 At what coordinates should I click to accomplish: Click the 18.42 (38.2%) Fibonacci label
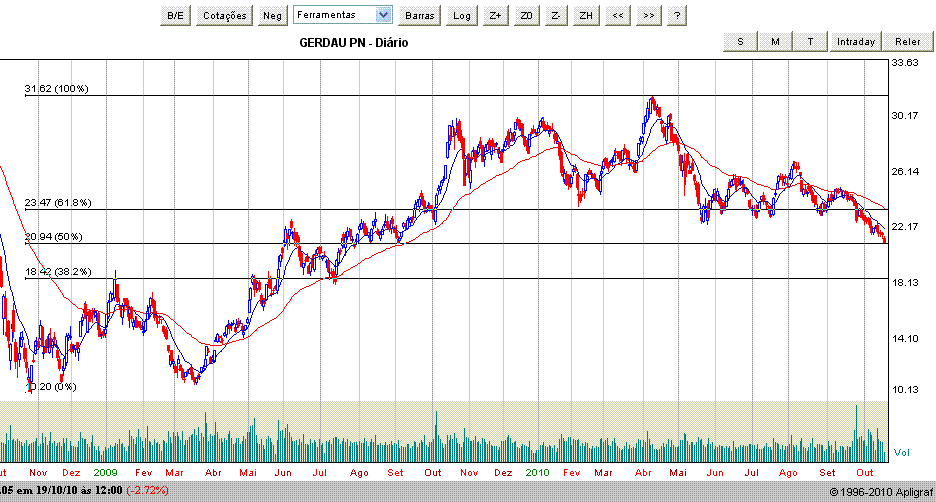(58, 272)
